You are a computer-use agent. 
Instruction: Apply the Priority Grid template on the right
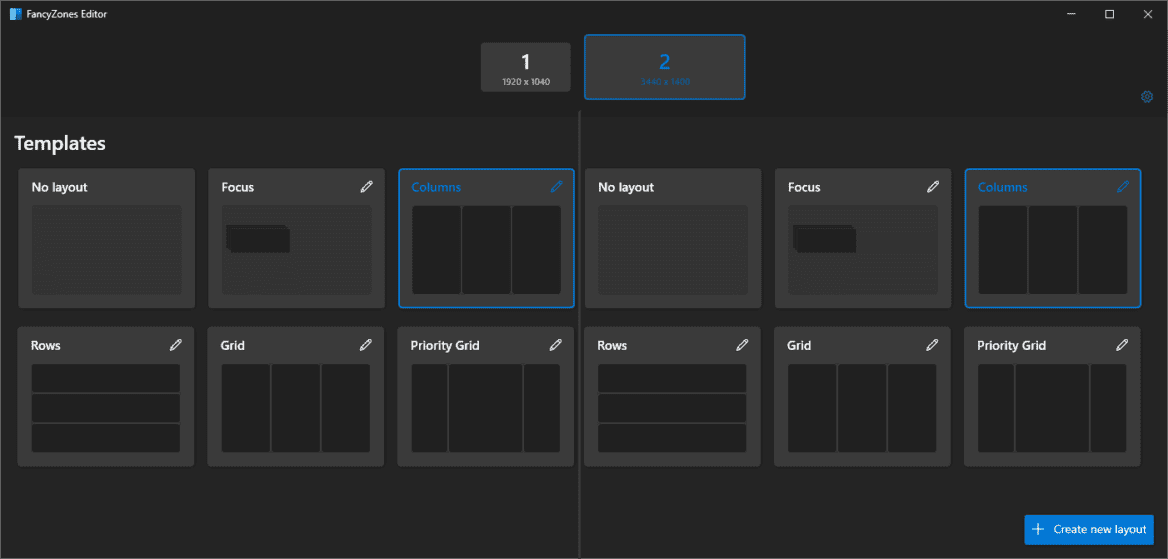click(1051, 408)
